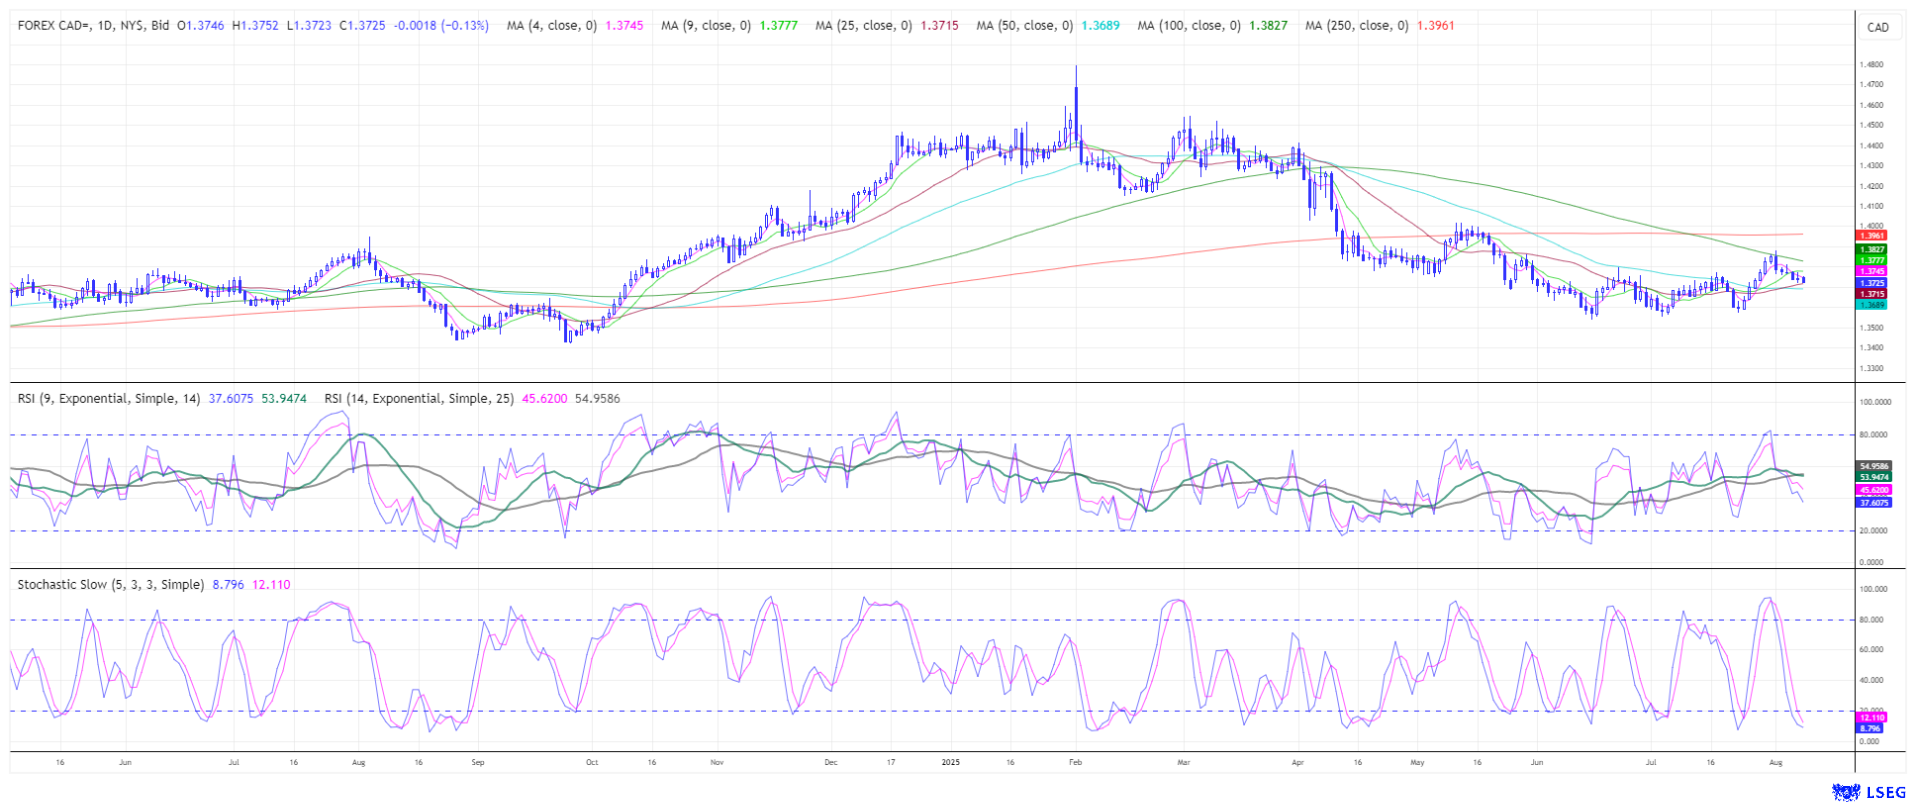Viewport: 1916px width, 803px height.
Task: Click the cyan 1.3689 price tag
Action: (1871, 304)
